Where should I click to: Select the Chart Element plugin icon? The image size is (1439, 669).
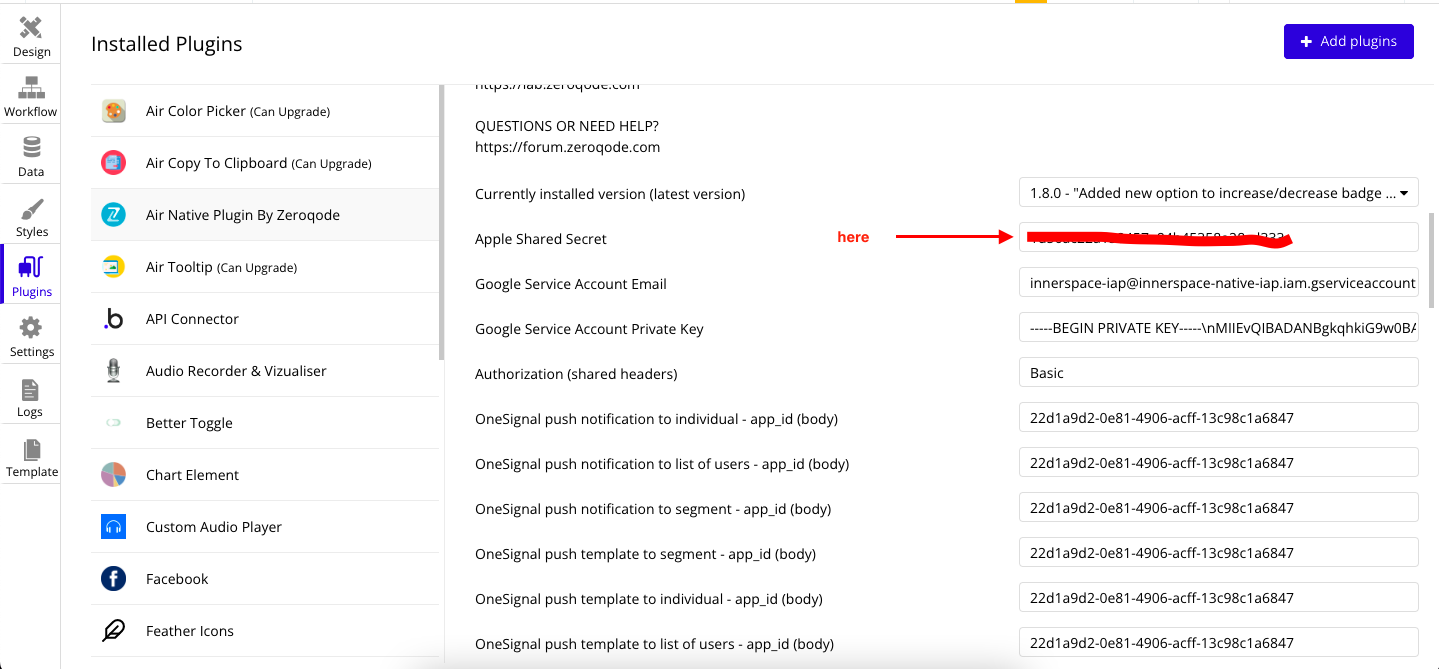(x=113, y=475)
